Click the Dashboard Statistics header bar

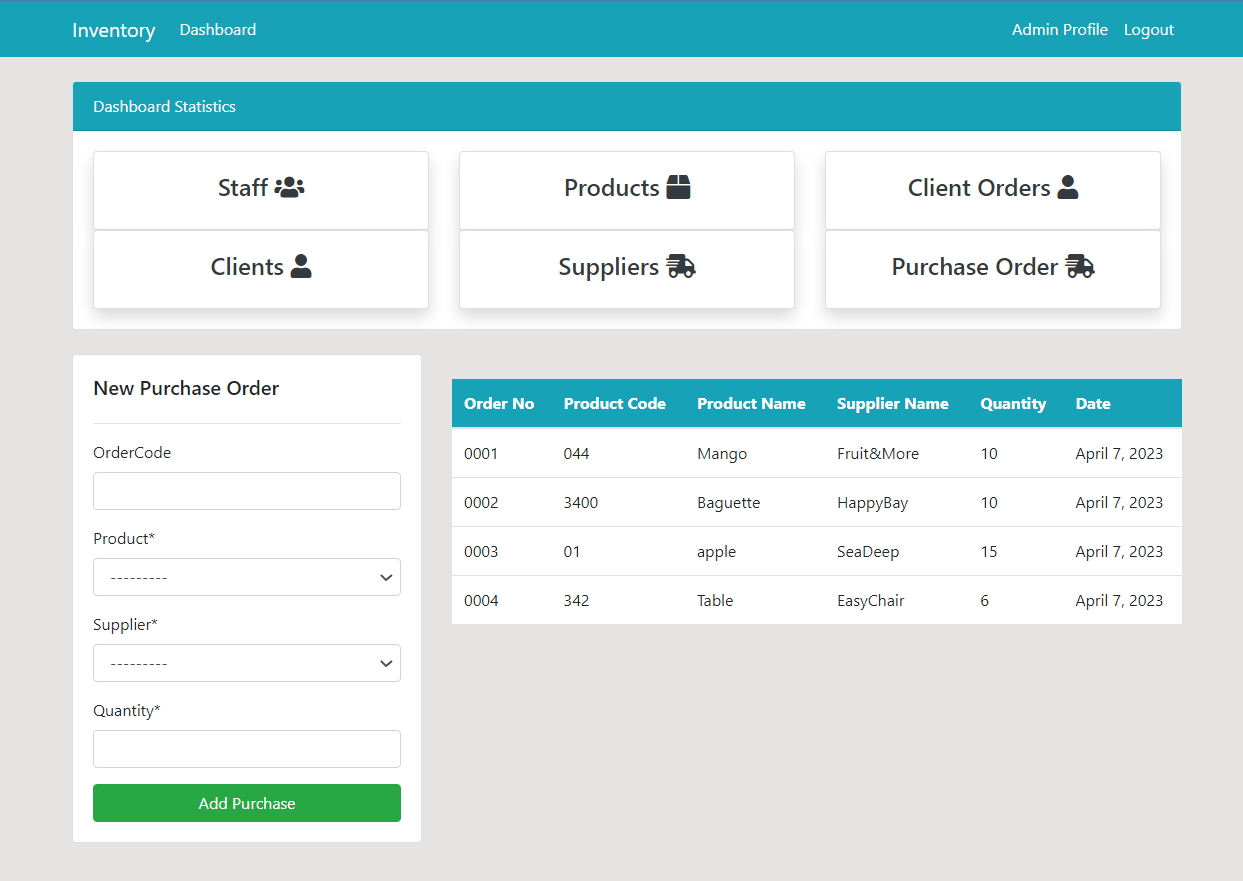point(626,106)
